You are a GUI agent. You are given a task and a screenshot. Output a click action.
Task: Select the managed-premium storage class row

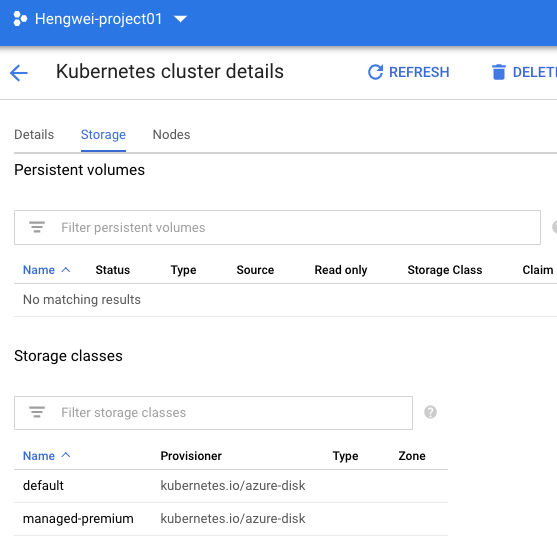coord(231,519)
